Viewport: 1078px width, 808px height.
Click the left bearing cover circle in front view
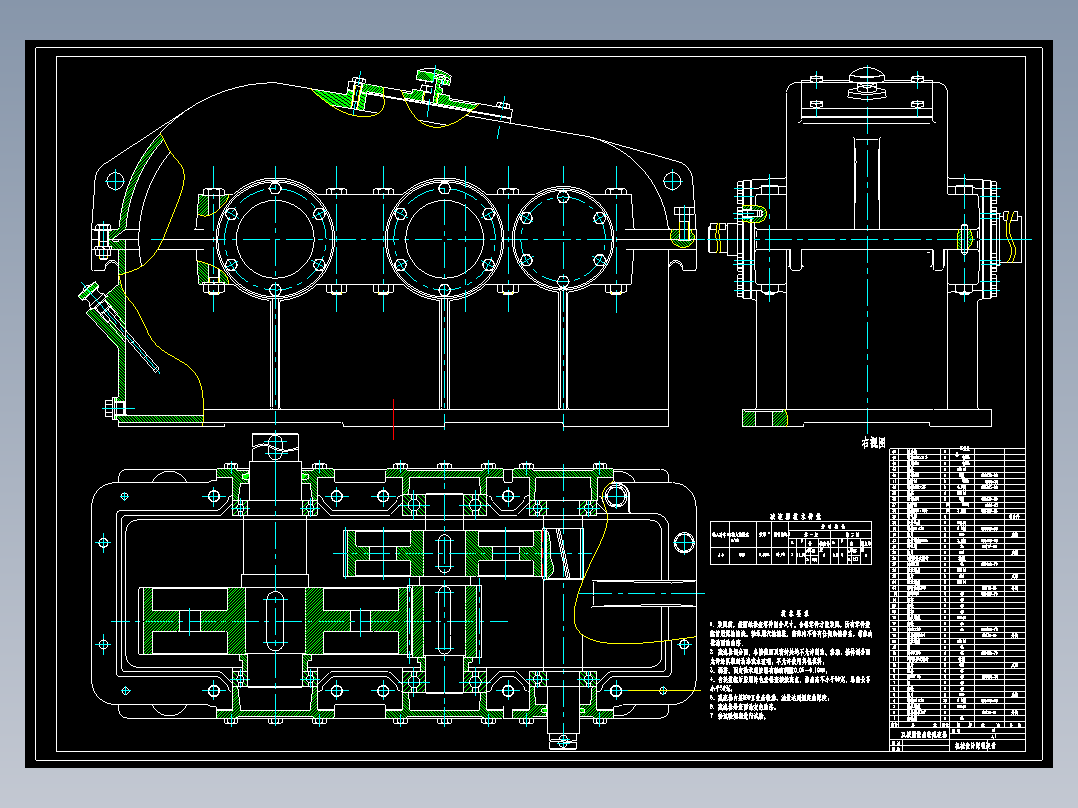[x=275, y=239]
